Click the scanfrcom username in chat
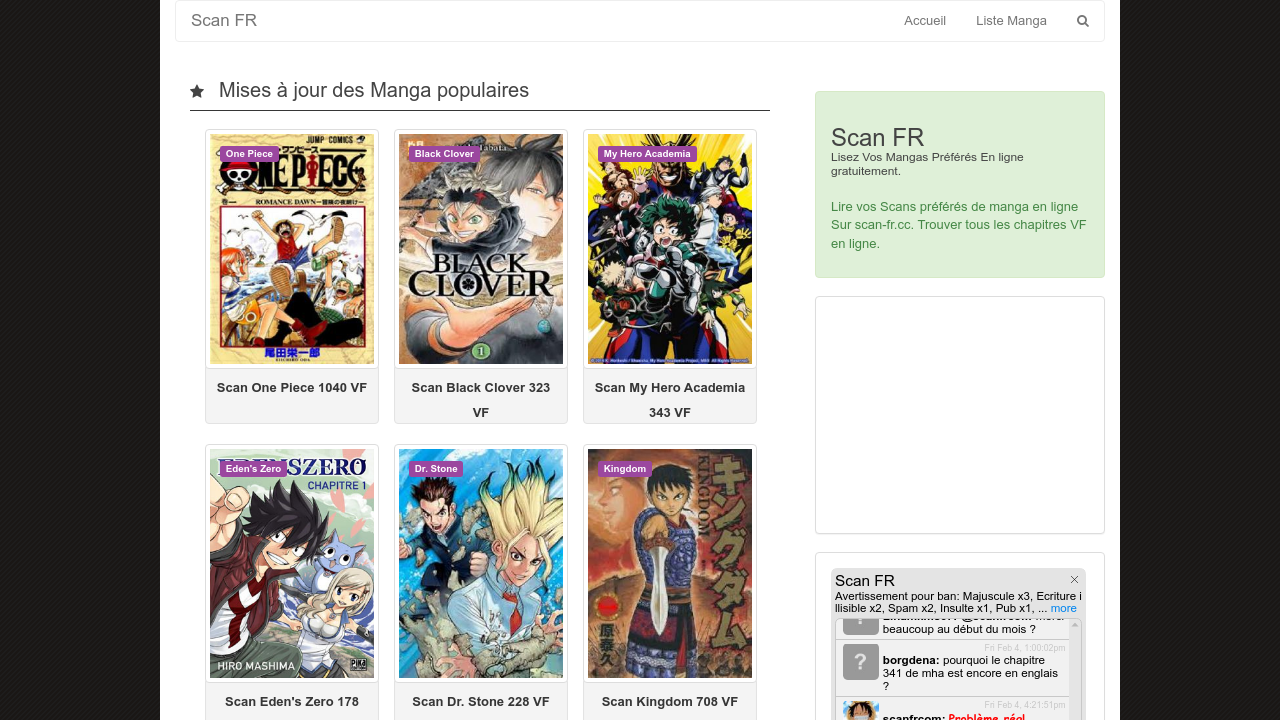Screen dimensions: 1280x720 pyautogui.click(x=914, y=717)
